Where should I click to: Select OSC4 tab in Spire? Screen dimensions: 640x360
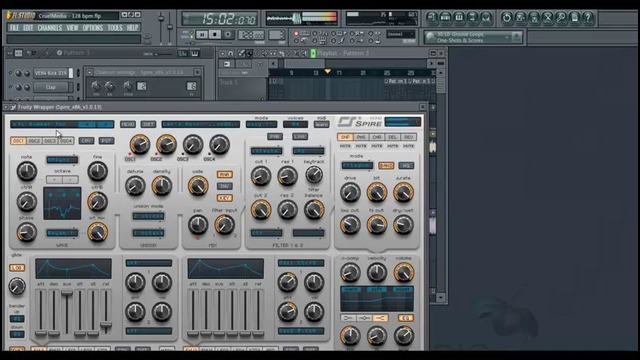[x=66, y=141]
